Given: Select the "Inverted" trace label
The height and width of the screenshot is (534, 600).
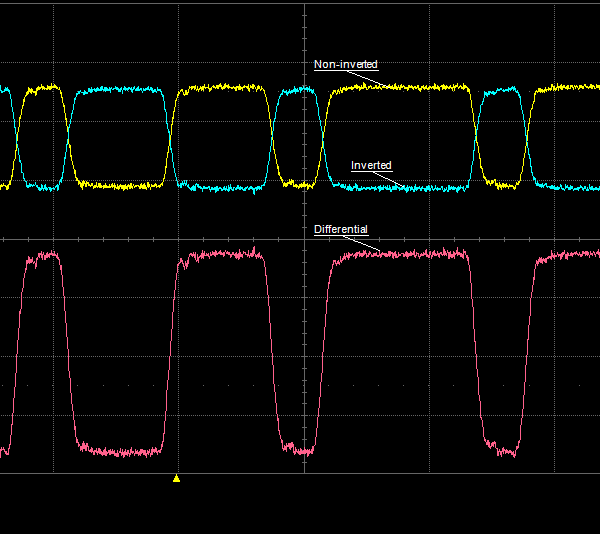Looking at the screenshot, I should coord(371,165).
